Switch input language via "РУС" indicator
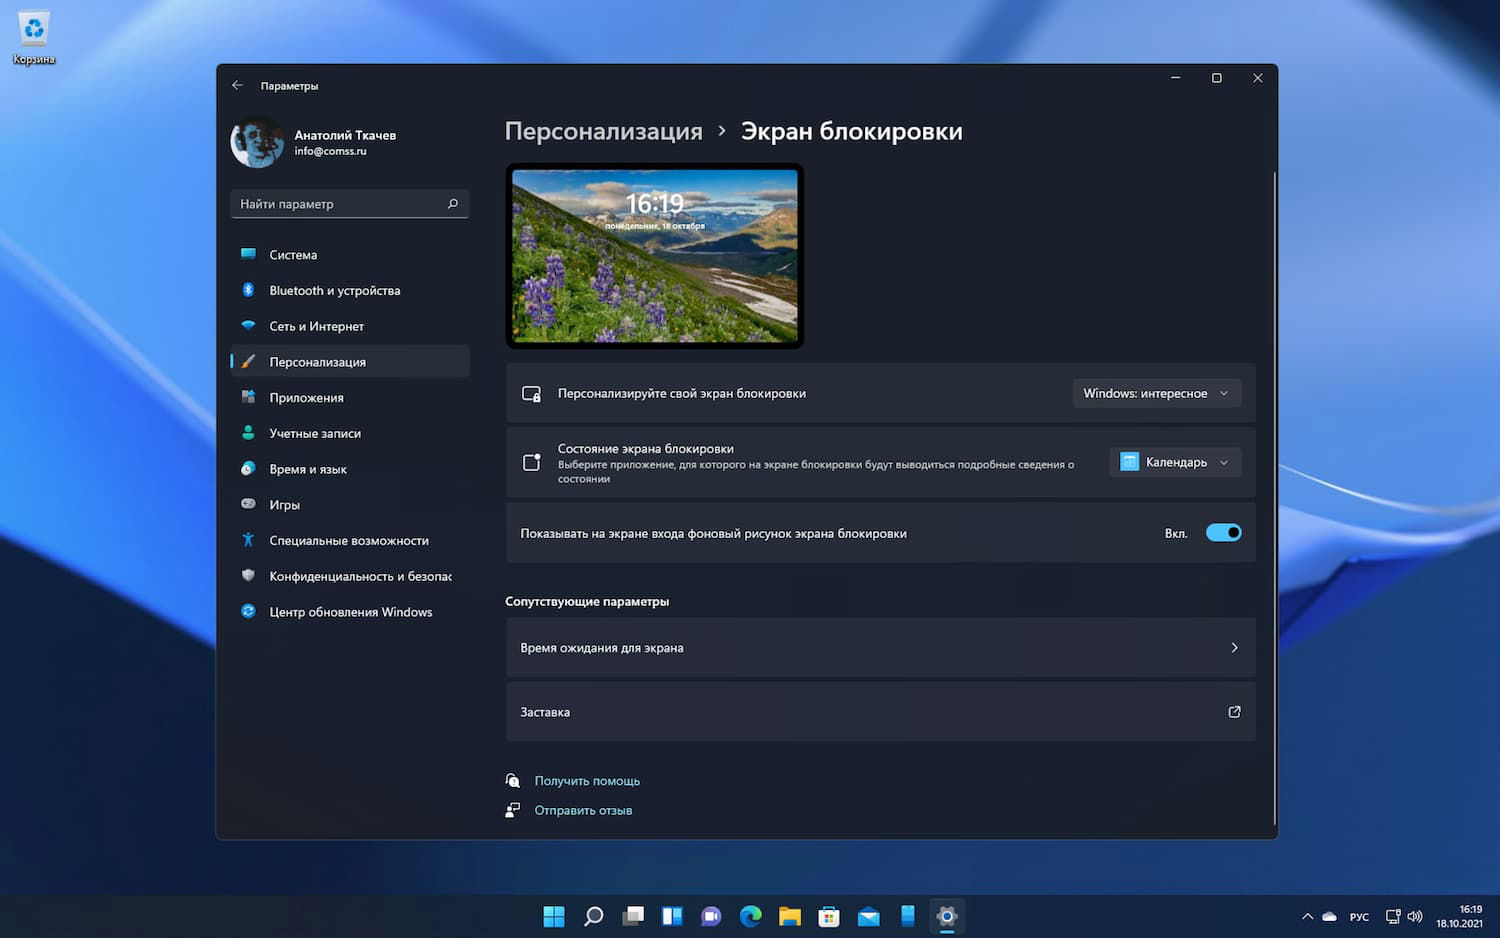The image size is (1500, 938). pyautogui.click(x=1359, y=917)
